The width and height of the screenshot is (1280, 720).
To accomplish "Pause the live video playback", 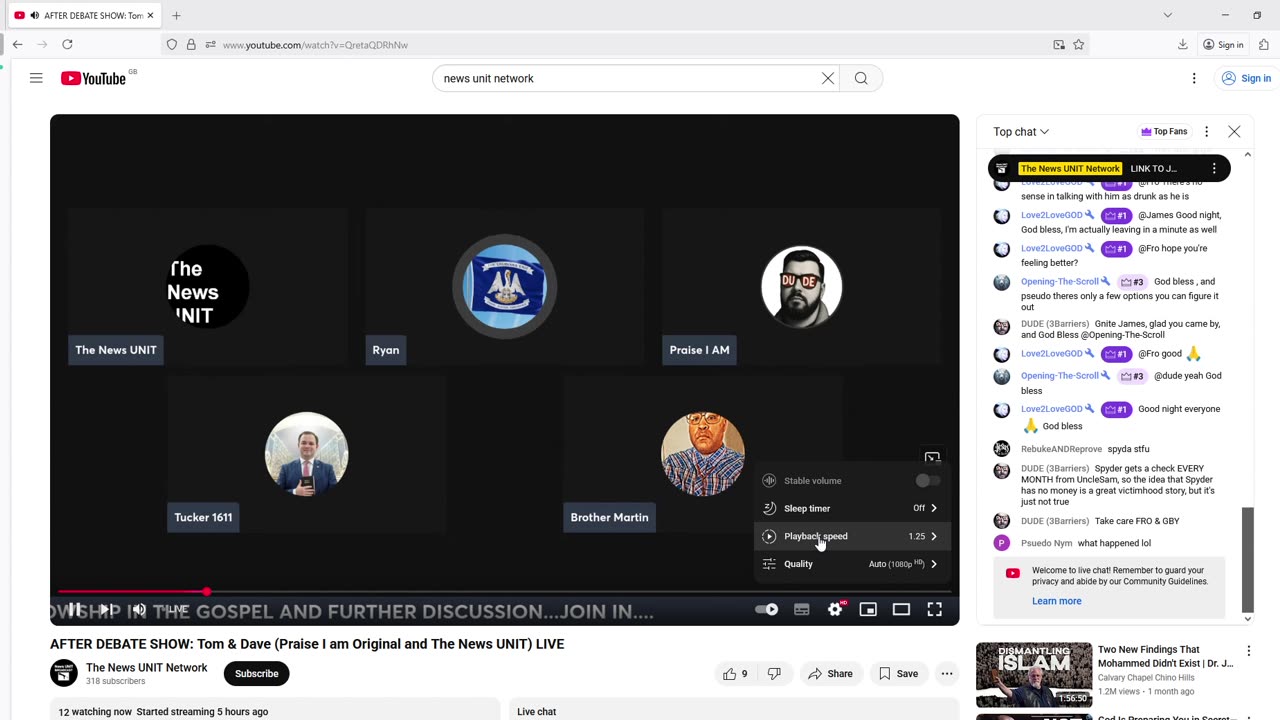I will click(x=74, y=609).
